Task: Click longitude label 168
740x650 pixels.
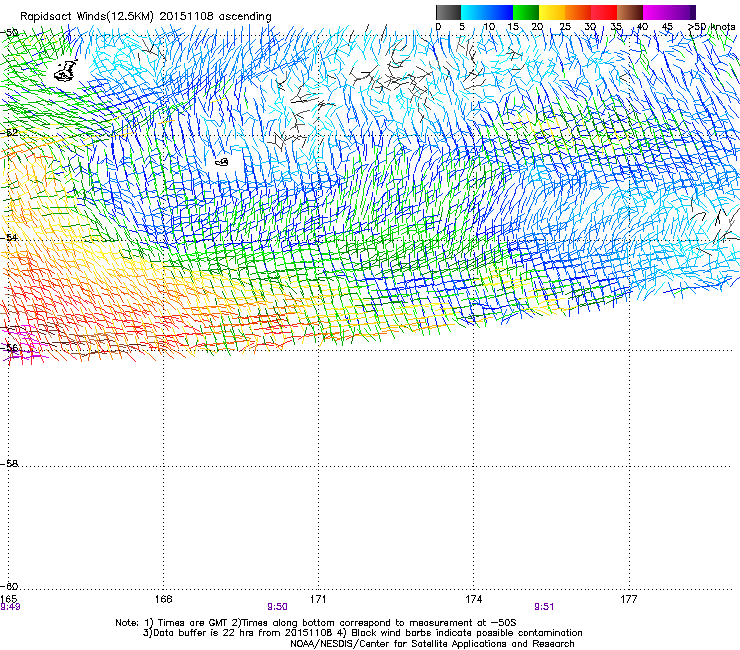Action: [163, 599]
